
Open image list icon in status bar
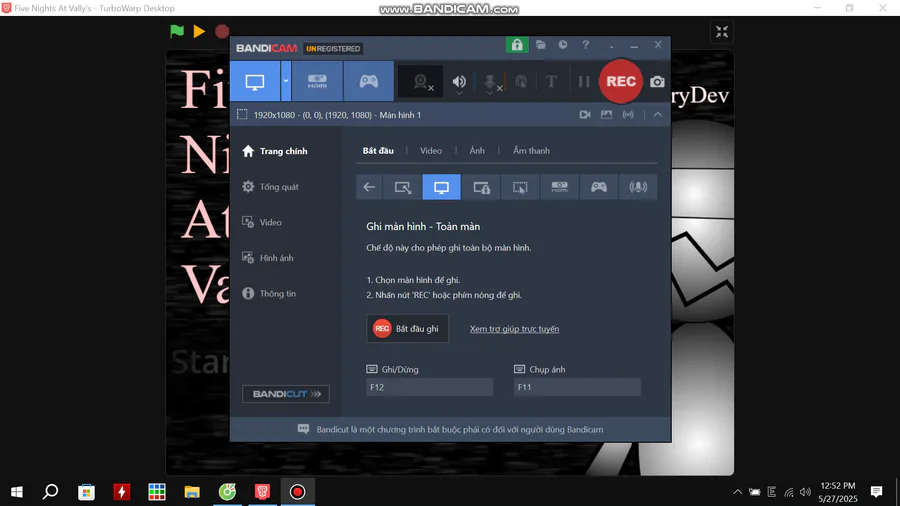click(x=606, y=115)
